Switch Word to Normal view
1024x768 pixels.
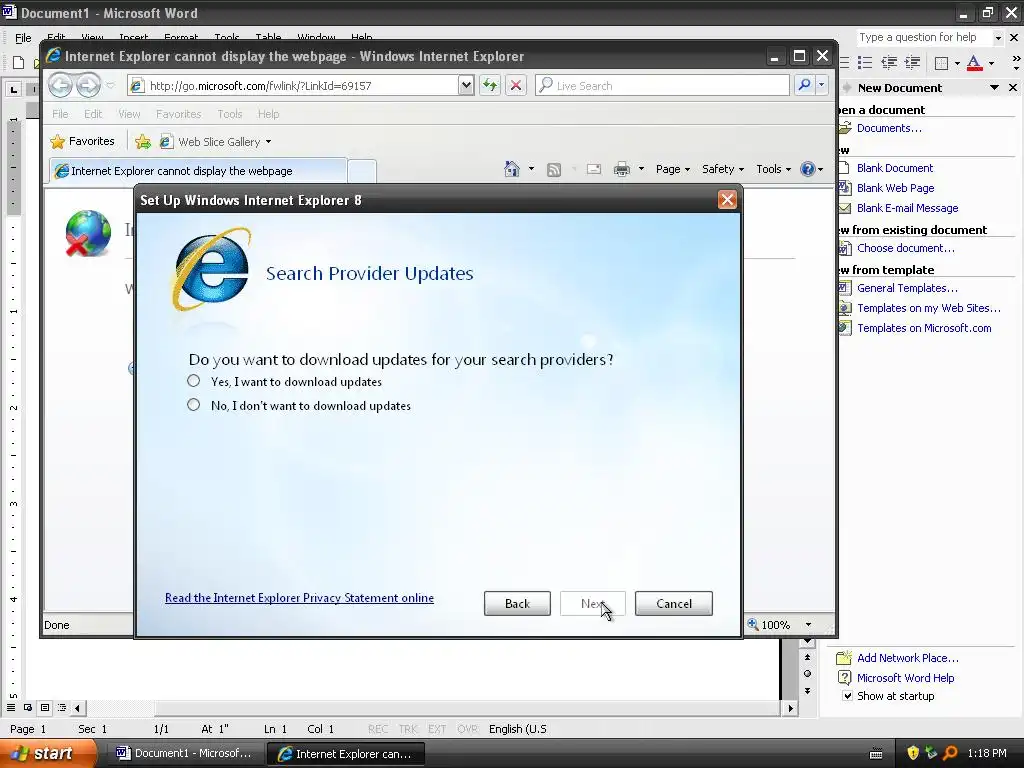(11, 707)
